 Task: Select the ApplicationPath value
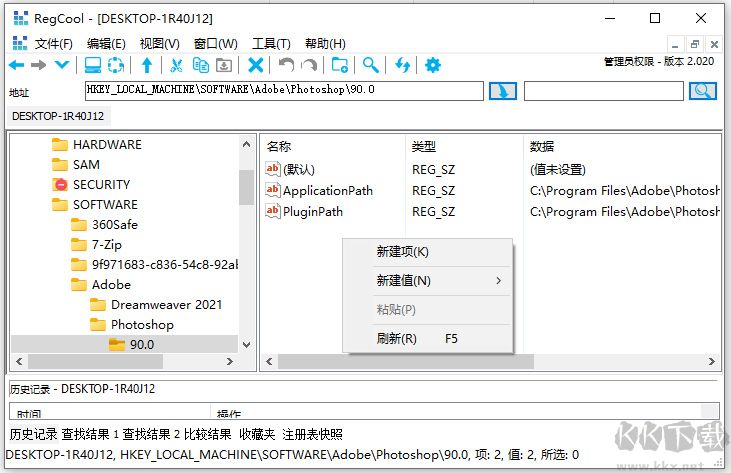(x=327, y=191)
